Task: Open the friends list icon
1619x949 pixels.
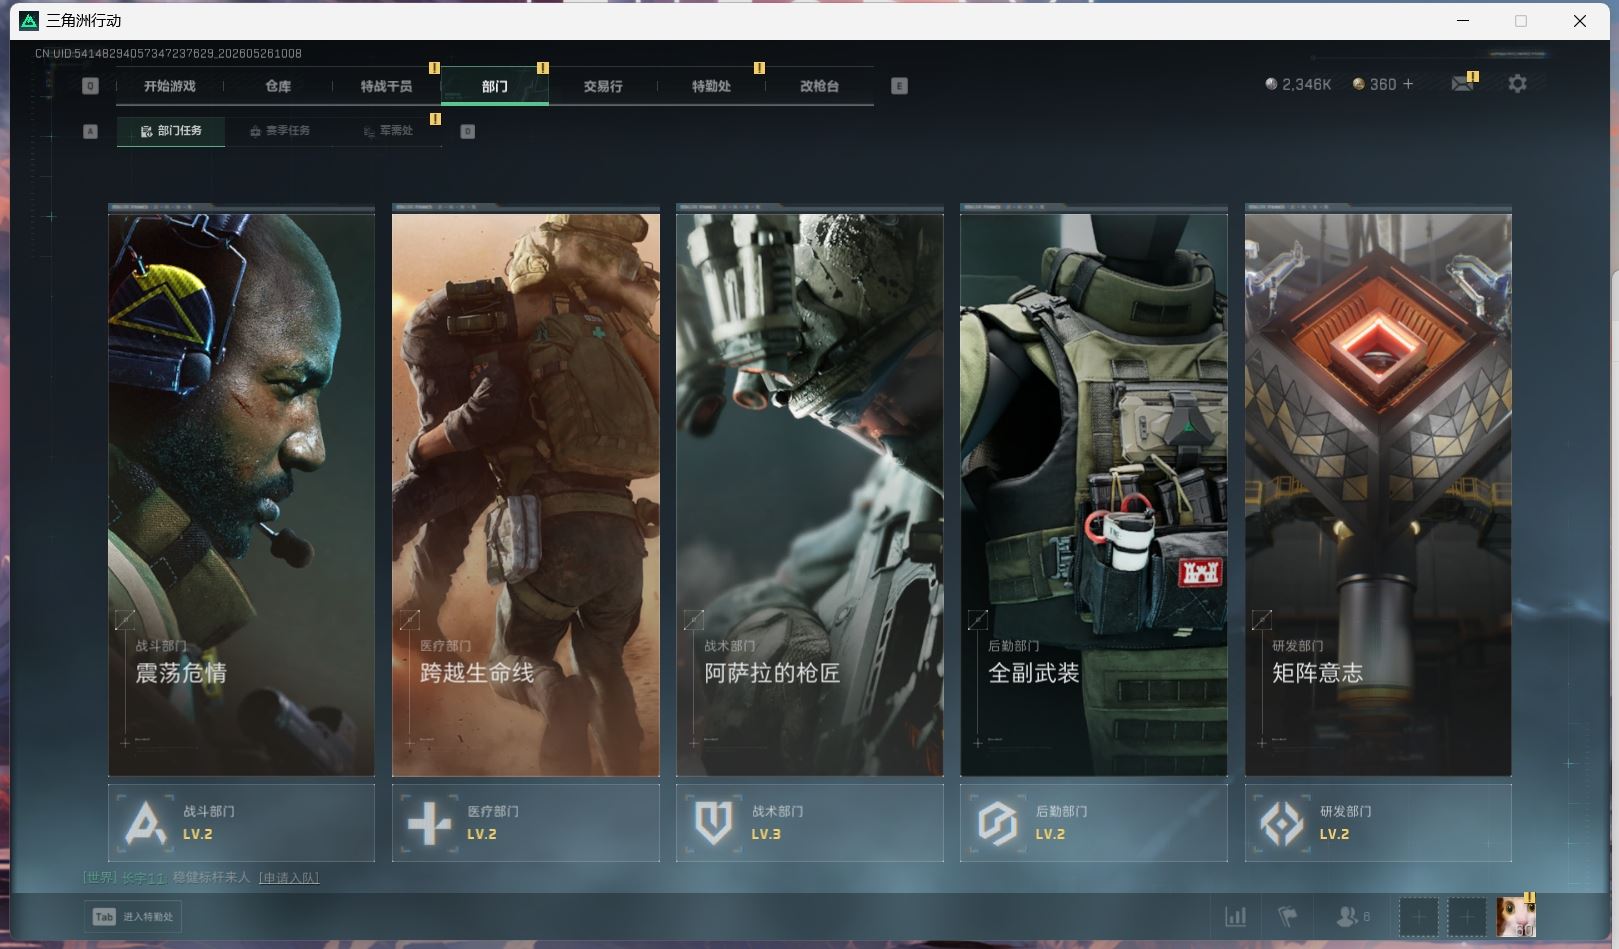Action: click(x=1353, y=916)
